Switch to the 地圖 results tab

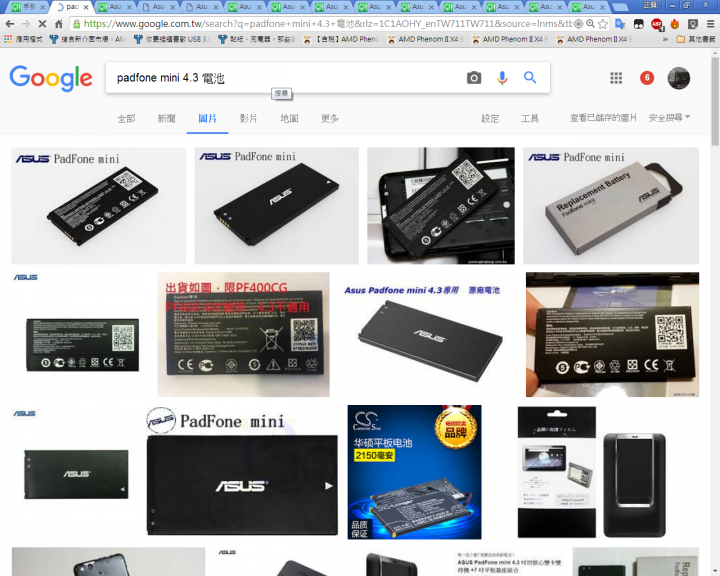(x=289, y=119)
